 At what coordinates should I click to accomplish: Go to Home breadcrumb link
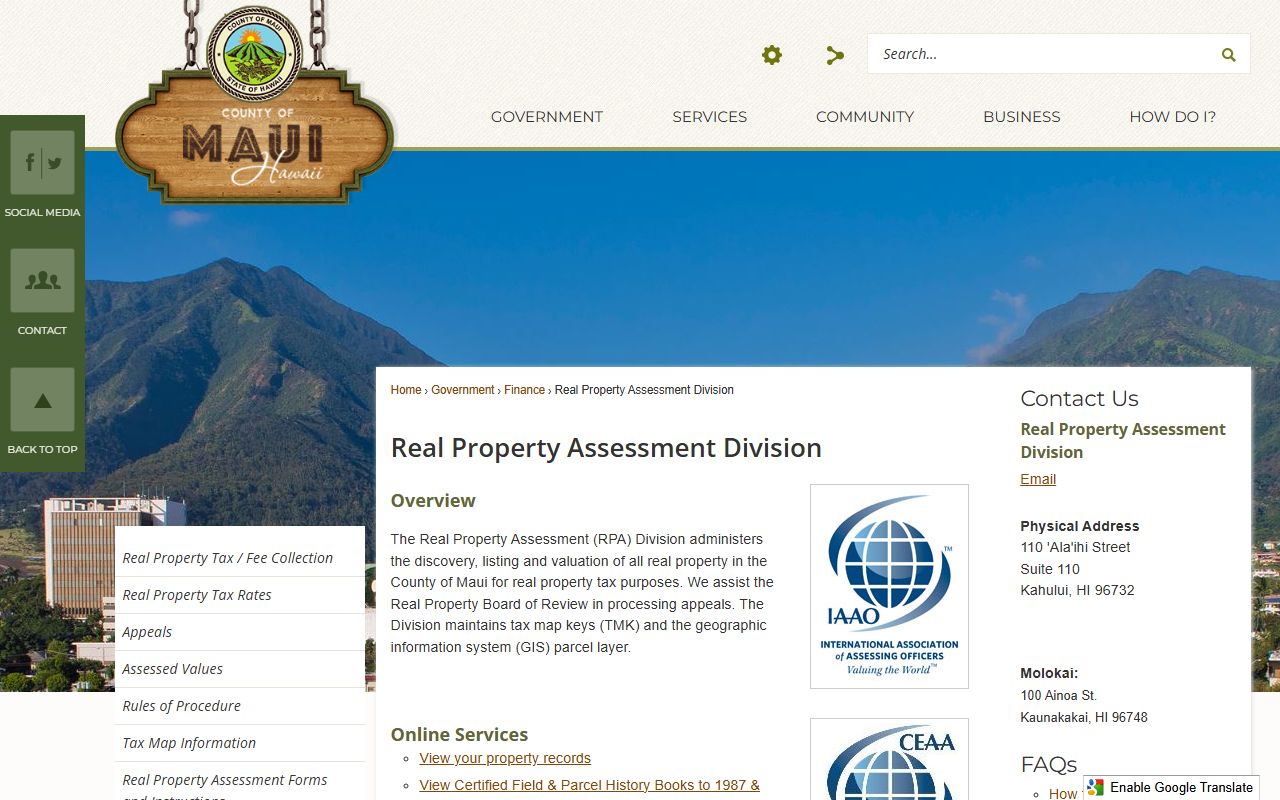tap(406, 390)
